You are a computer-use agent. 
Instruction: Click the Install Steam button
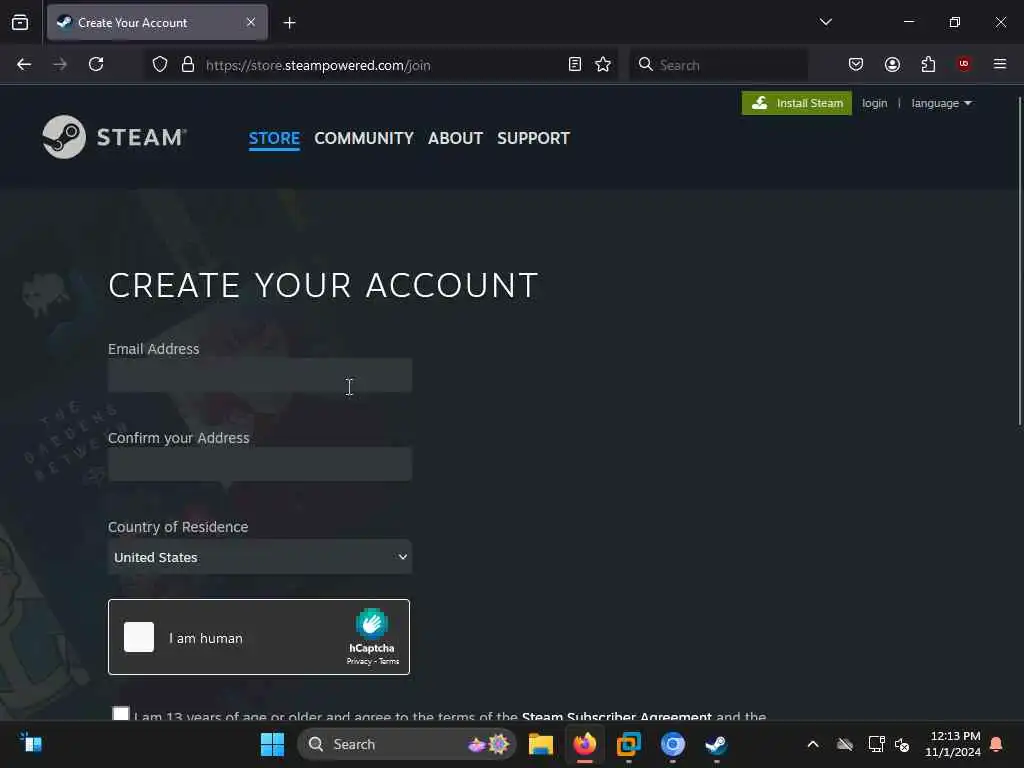pyautogui.click(x=797, y=103)
